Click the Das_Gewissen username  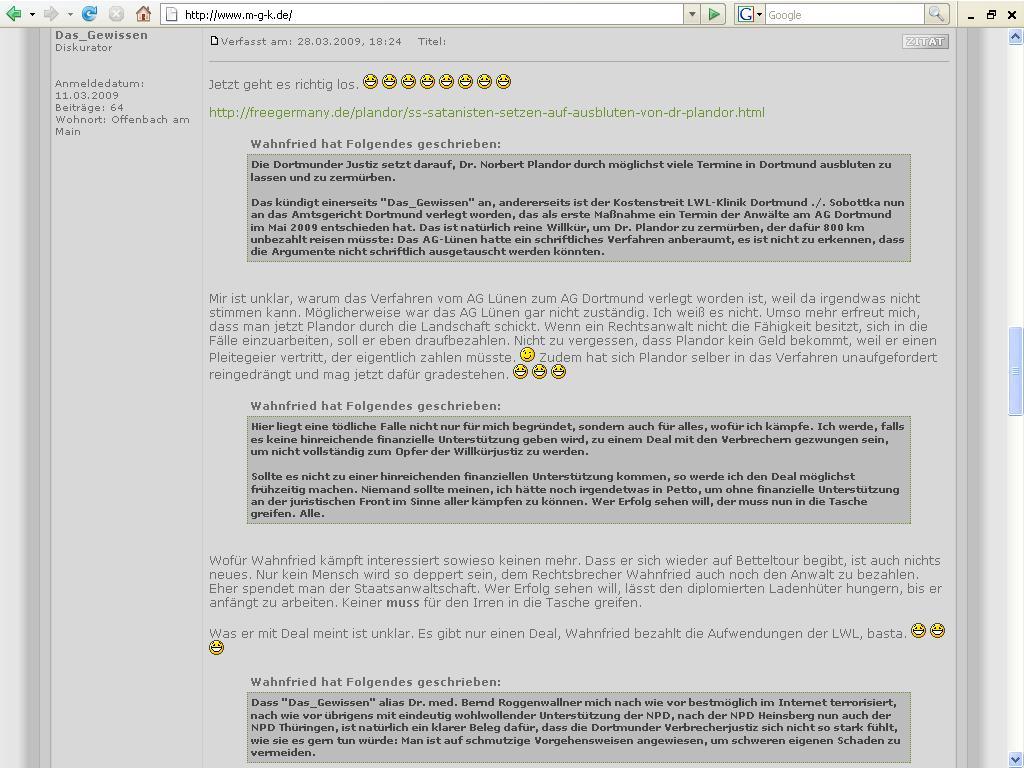(x=101, y=35)
